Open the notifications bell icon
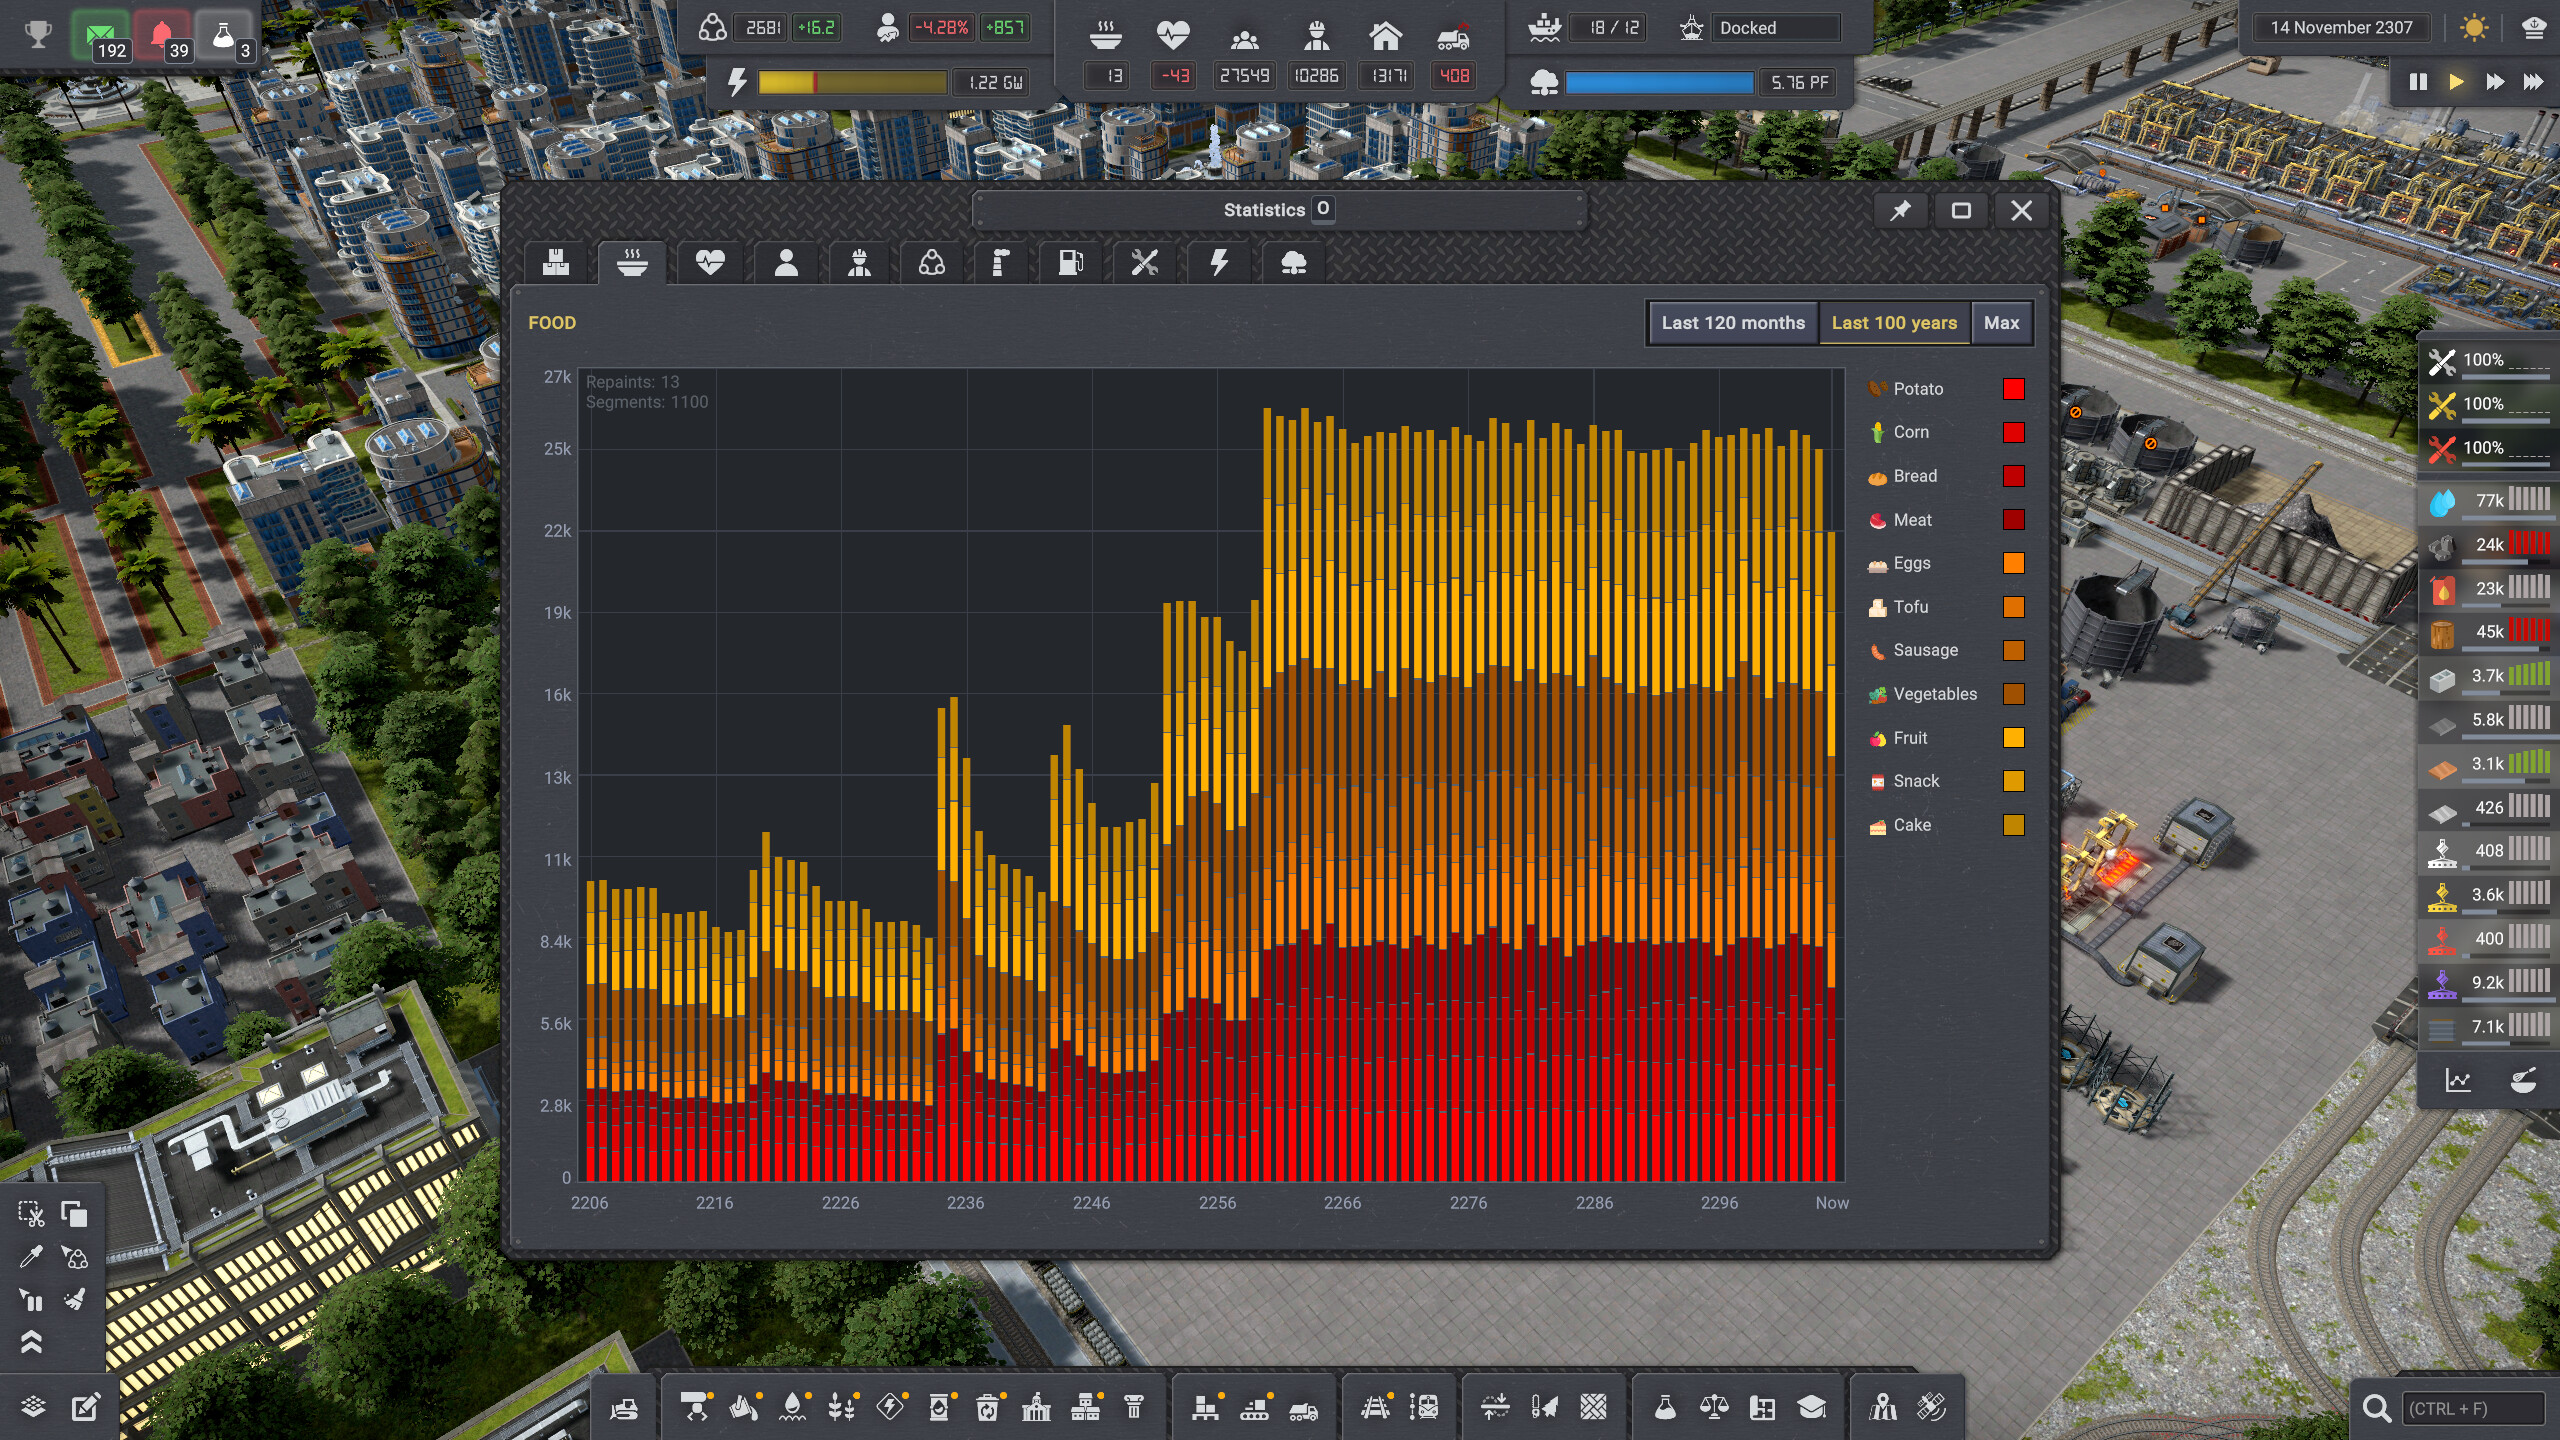 [162, 36]
